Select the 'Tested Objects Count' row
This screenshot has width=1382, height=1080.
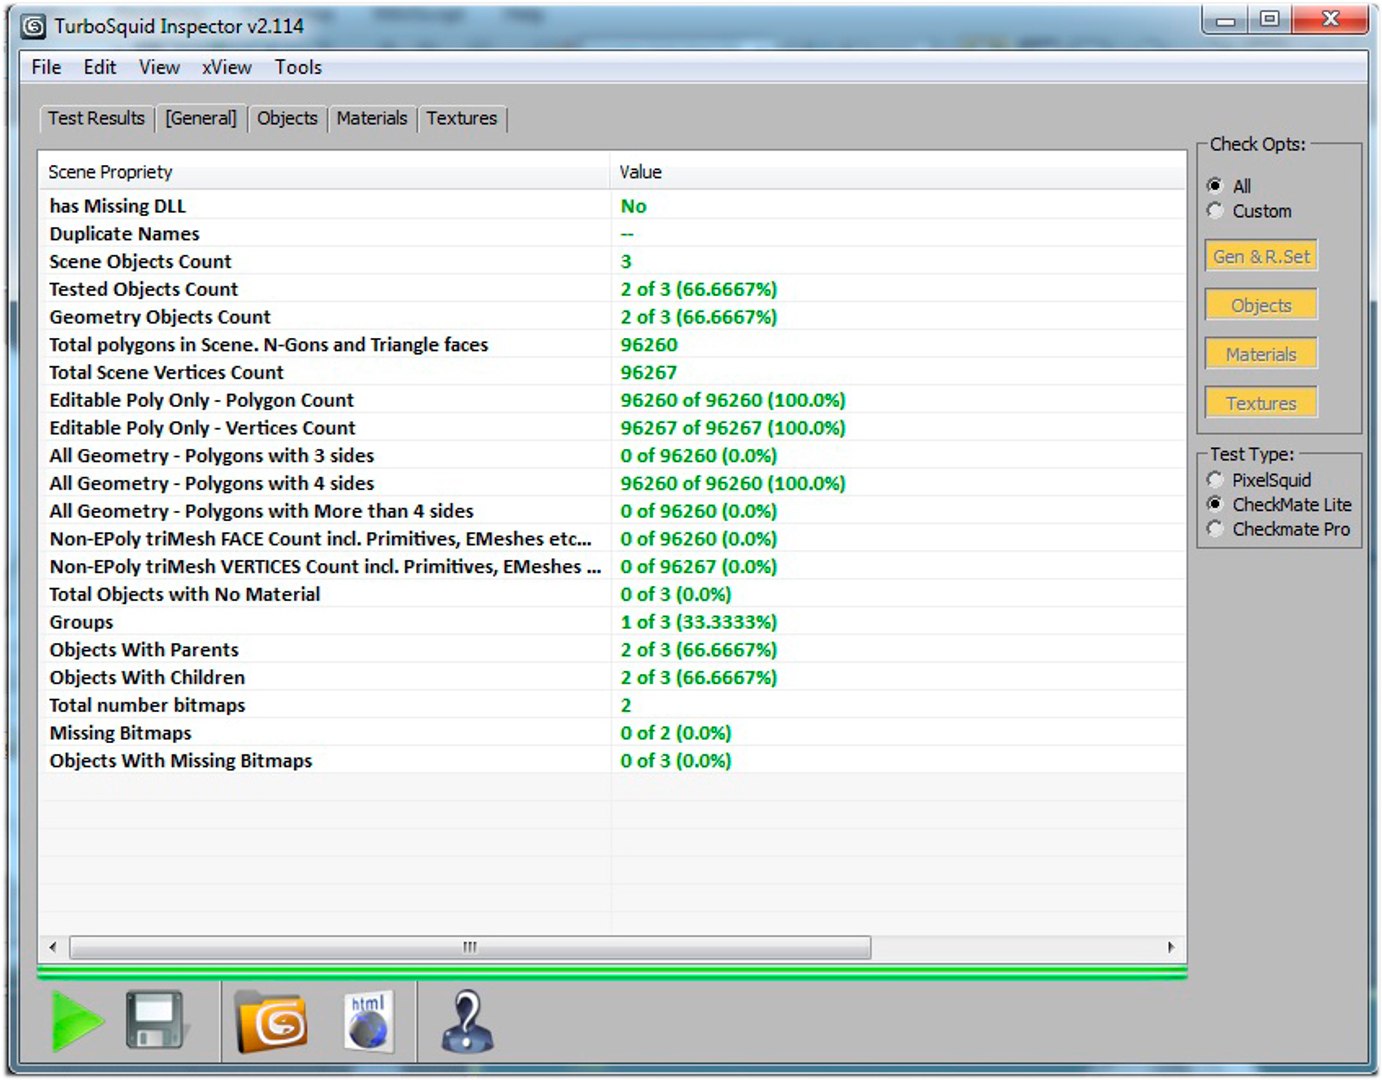click(x=612, y=289)
